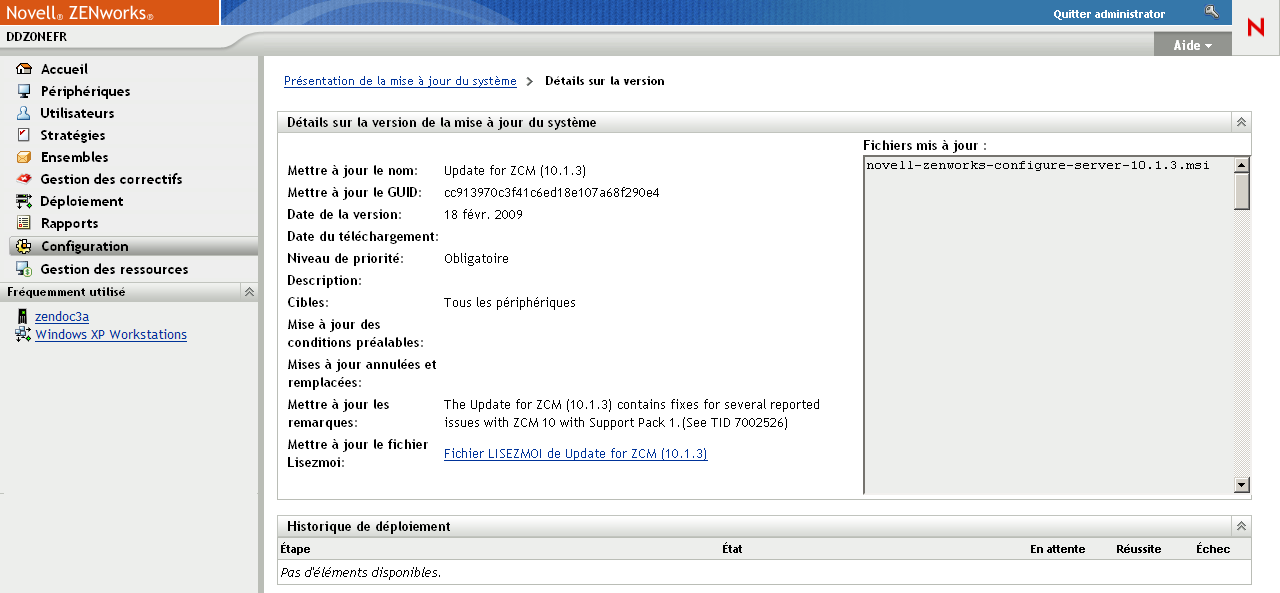
Task: Click the Stratégies icon
Action: coord(24,135)
